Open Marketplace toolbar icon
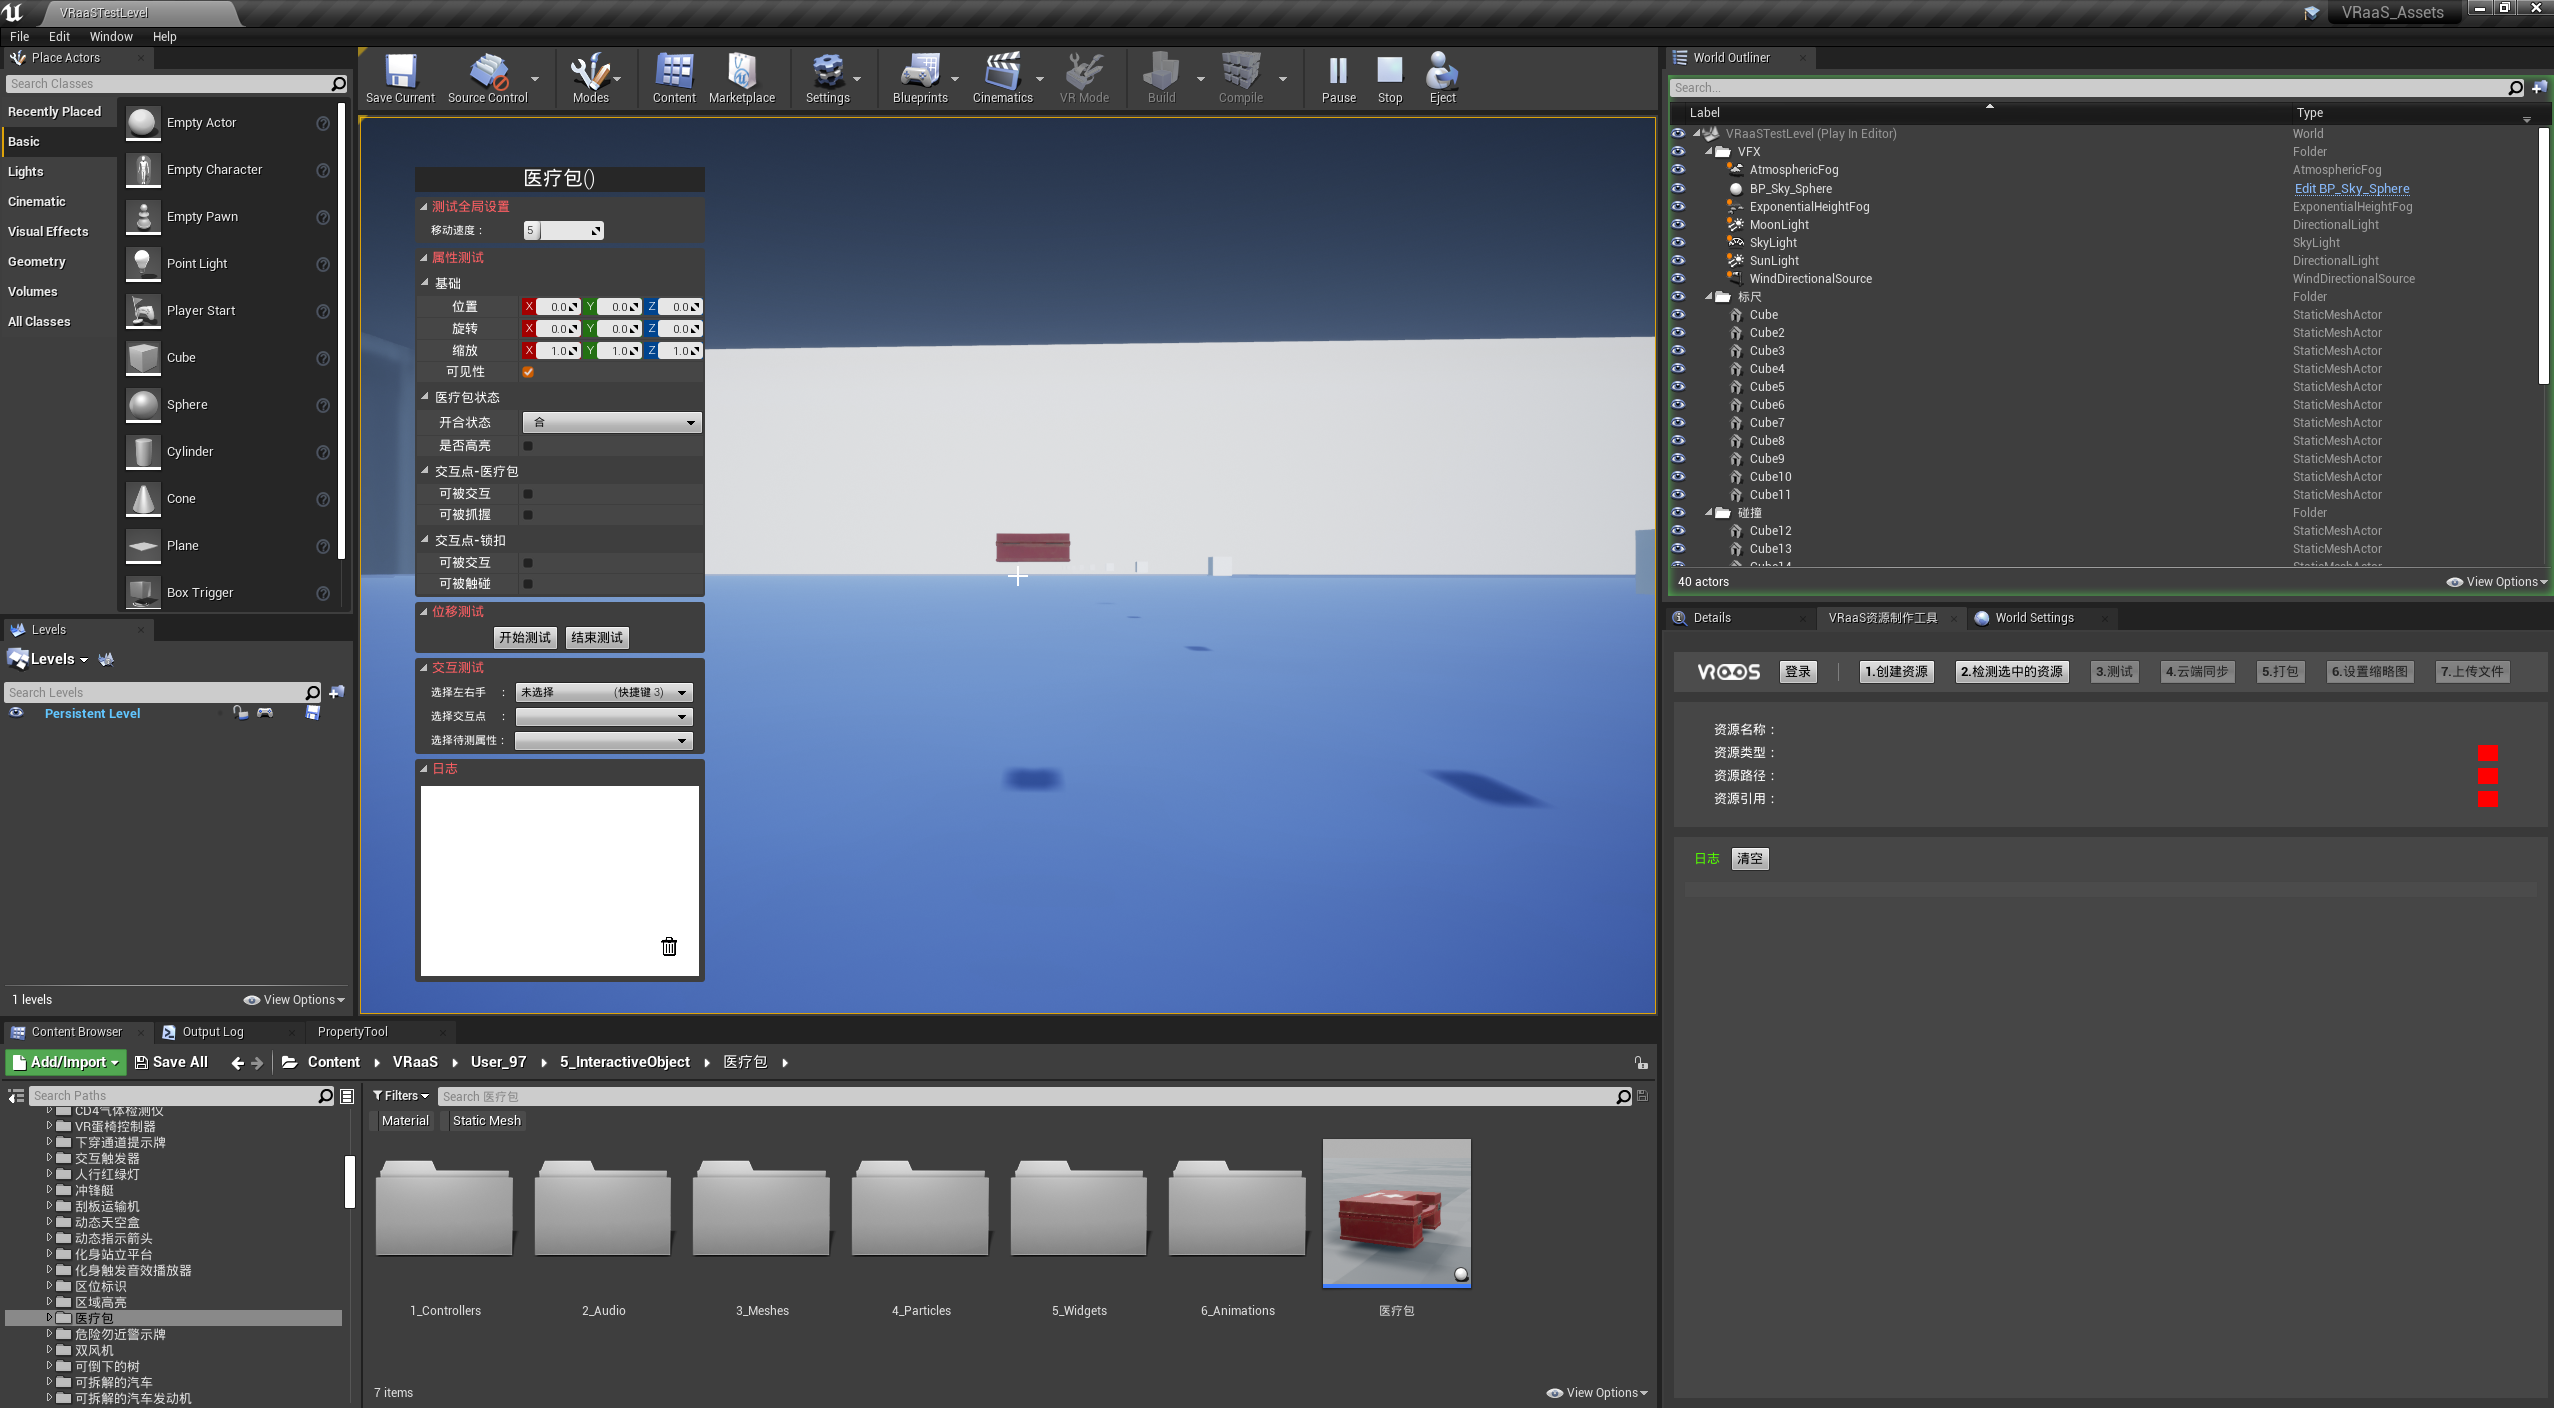 742,78
